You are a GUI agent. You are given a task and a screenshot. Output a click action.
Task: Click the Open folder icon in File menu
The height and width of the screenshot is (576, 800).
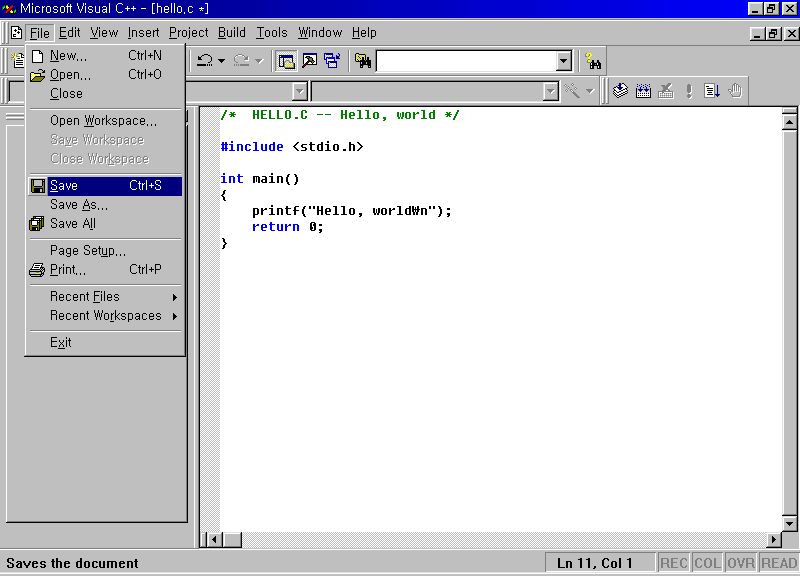pos(37,75)
